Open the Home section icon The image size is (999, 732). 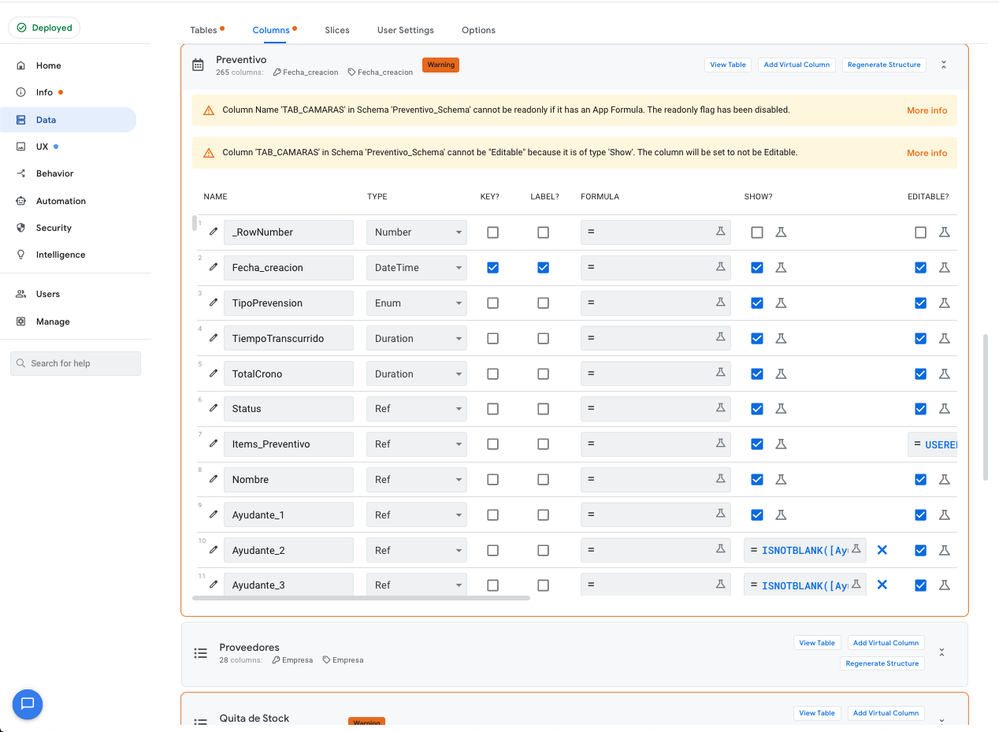coord(21,66)
